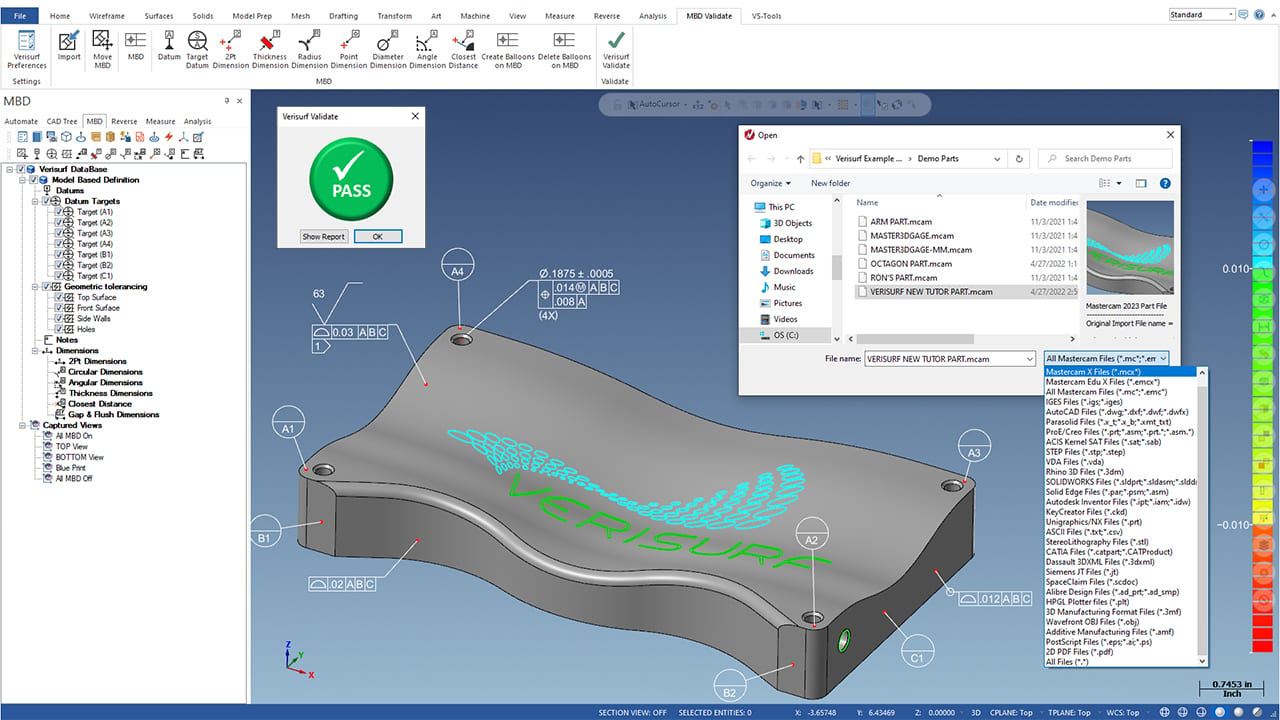The height and width of the screenshot is (720, 1280).
Task: Uncheck Target (B2) checkbox
Action: point(58,265)
